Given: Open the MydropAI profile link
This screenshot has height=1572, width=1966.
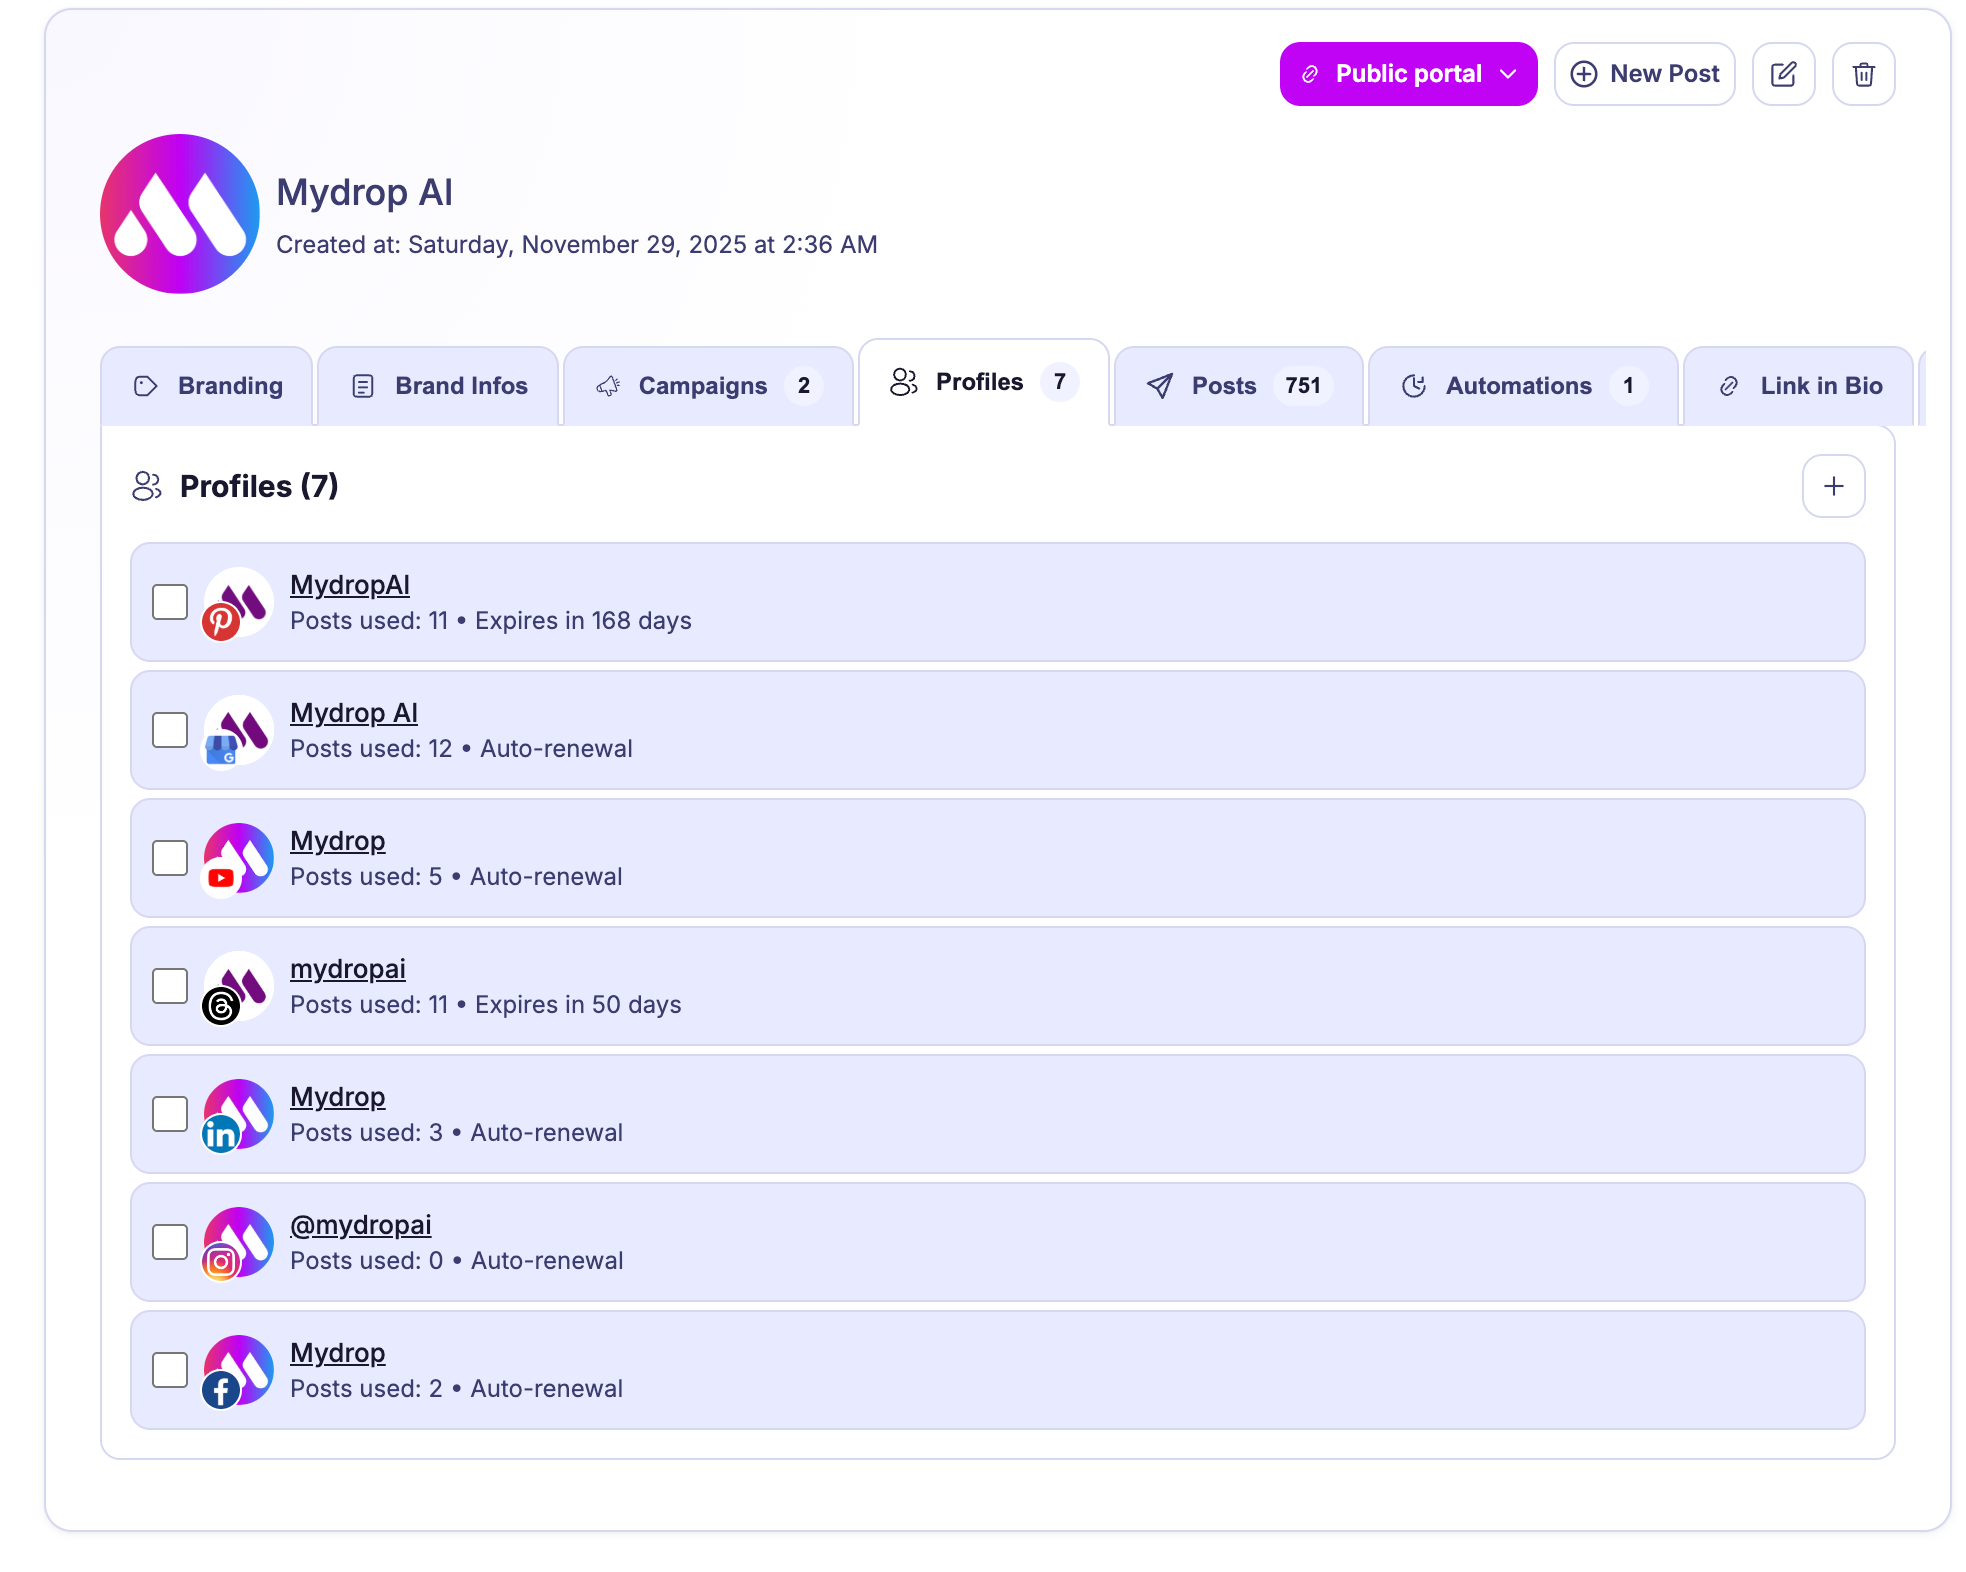Looking at the screenshot, I should (350, 585).
